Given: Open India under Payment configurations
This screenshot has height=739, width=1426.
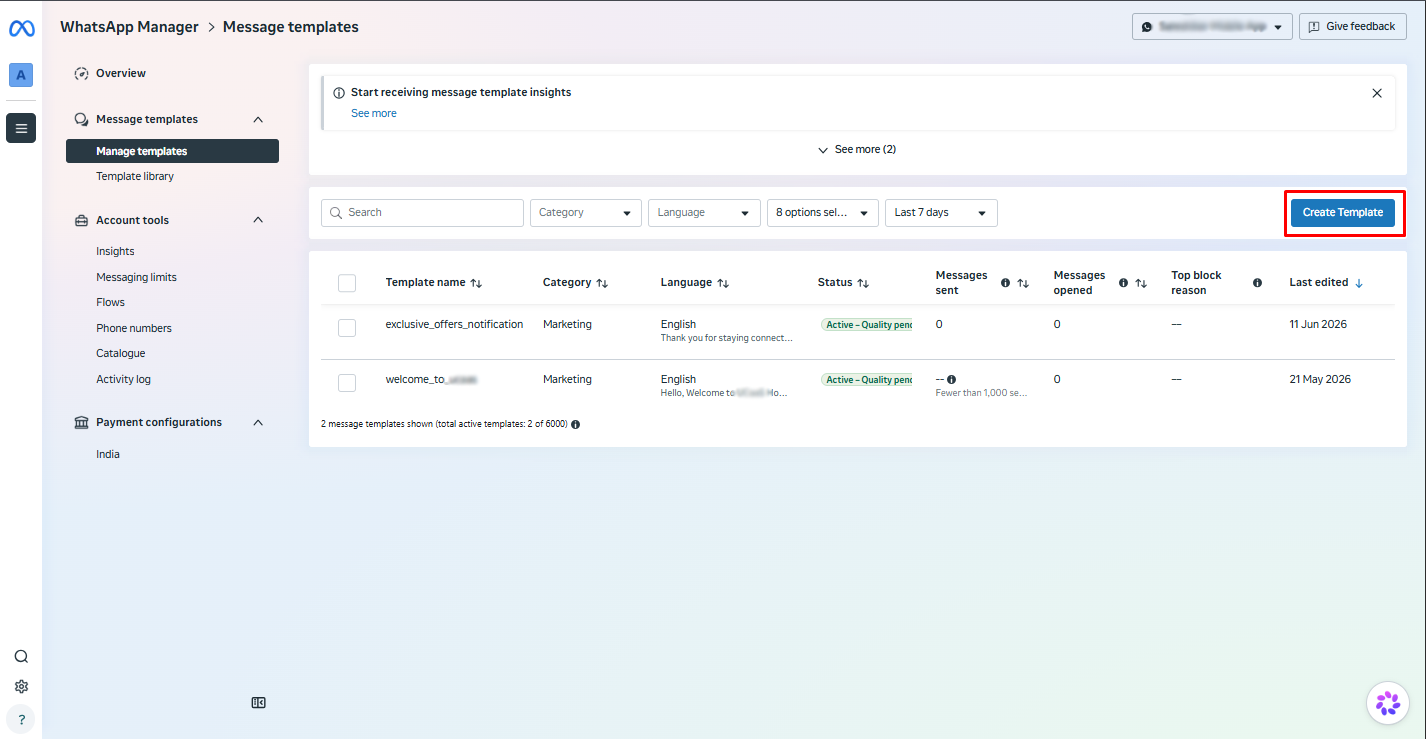Looking at the screenshot, I should tap(108, 454).
